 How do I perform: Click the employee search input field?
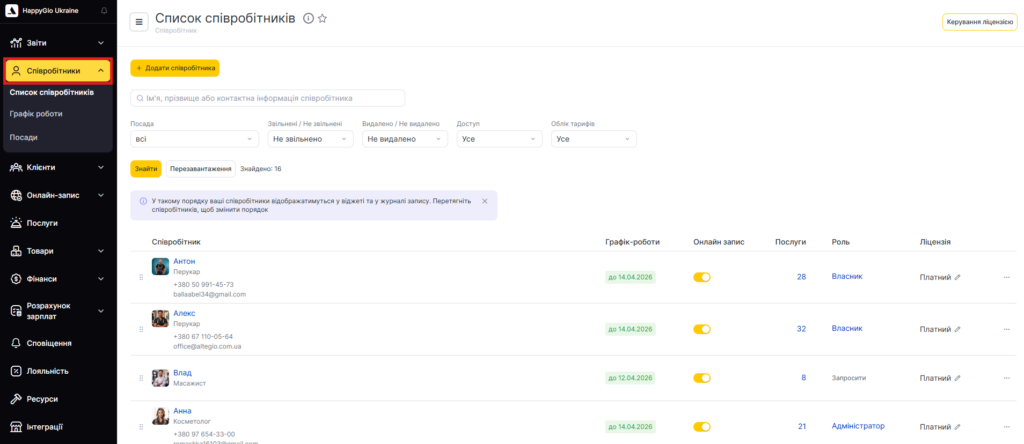pyautogui.click(x=268, y=98)
